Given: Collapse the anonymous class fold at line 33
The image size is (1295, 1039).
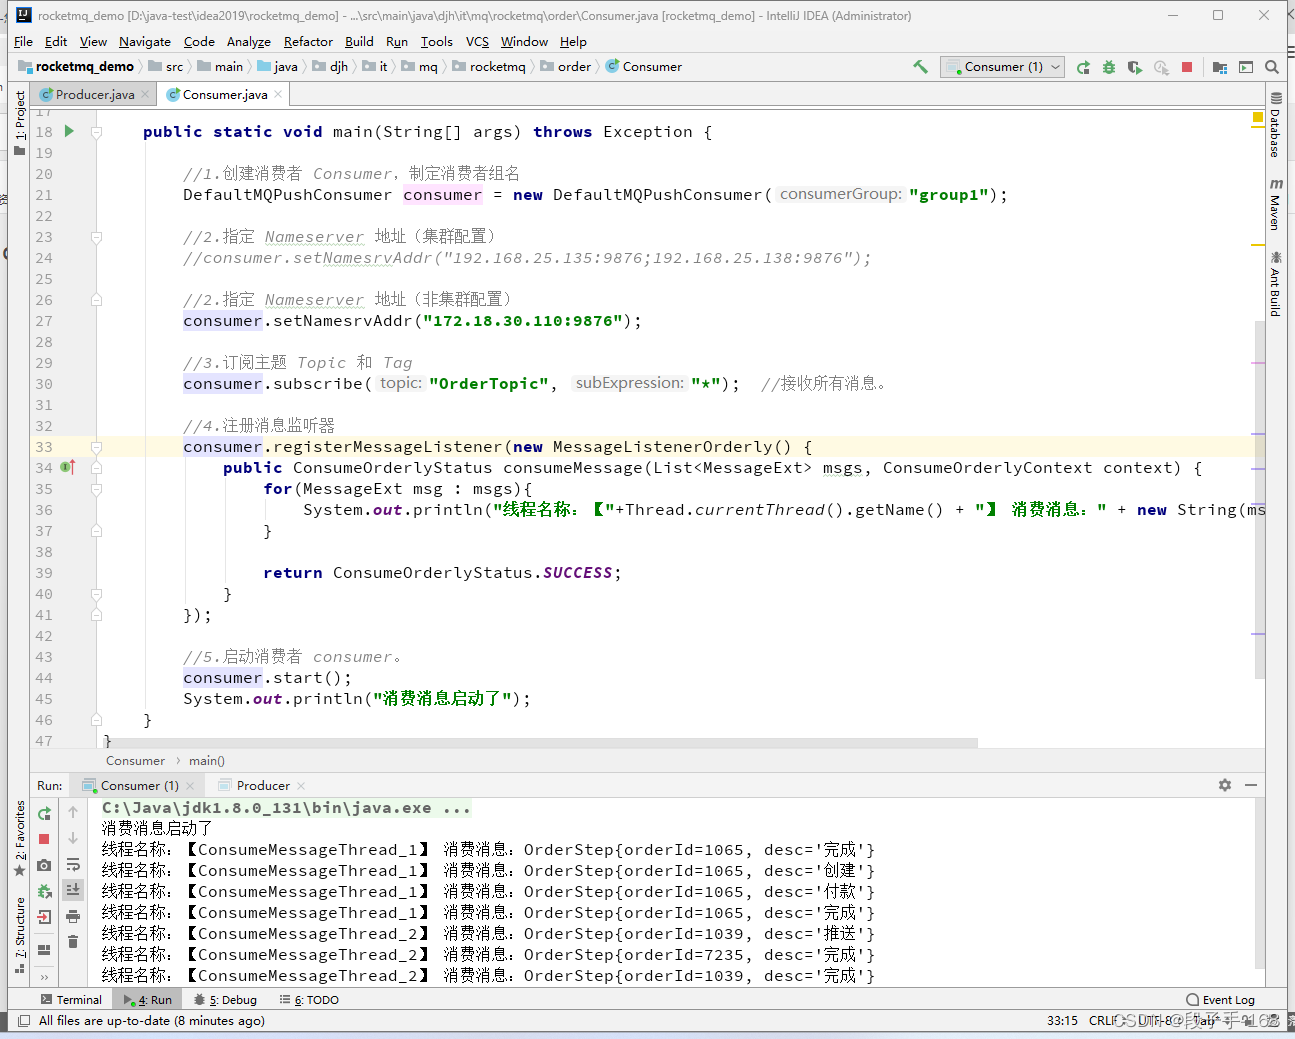Looking at the screenshot, I should tap(96, 447).
